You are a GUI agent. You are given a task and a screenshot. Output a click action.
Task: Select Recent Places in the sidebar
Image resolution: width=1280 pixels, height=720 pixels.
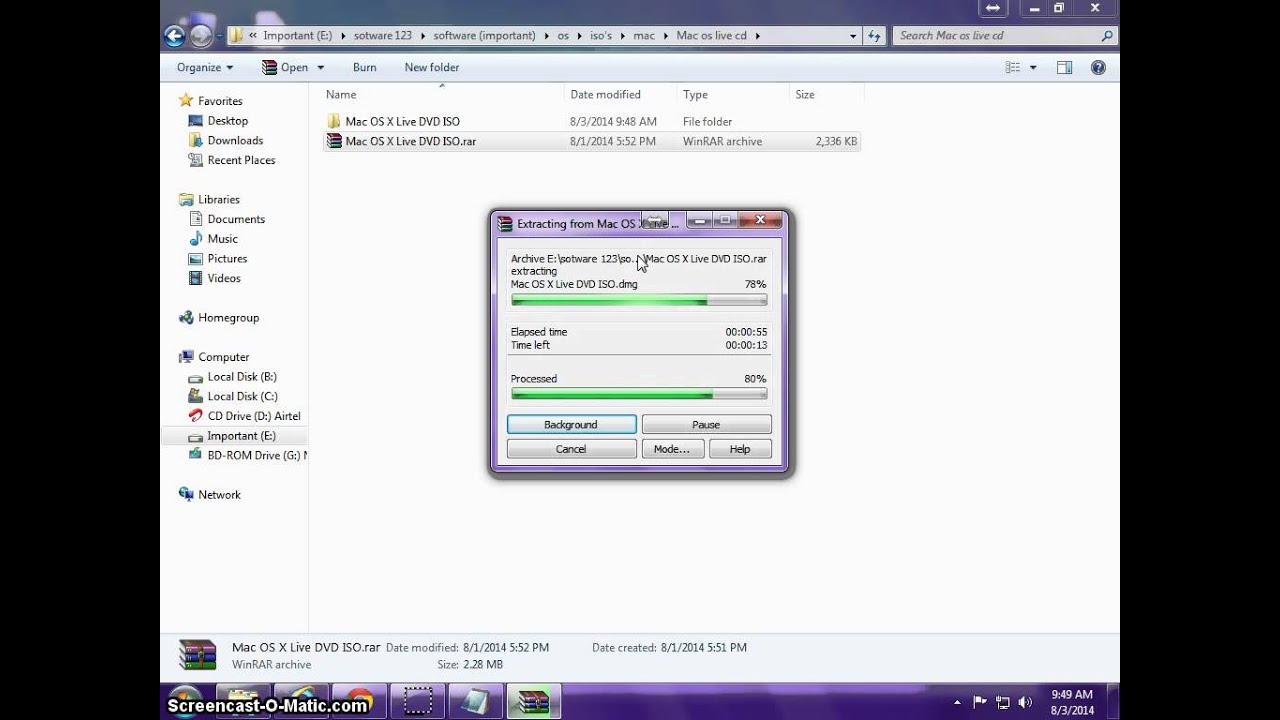click(x=241, y=160)
